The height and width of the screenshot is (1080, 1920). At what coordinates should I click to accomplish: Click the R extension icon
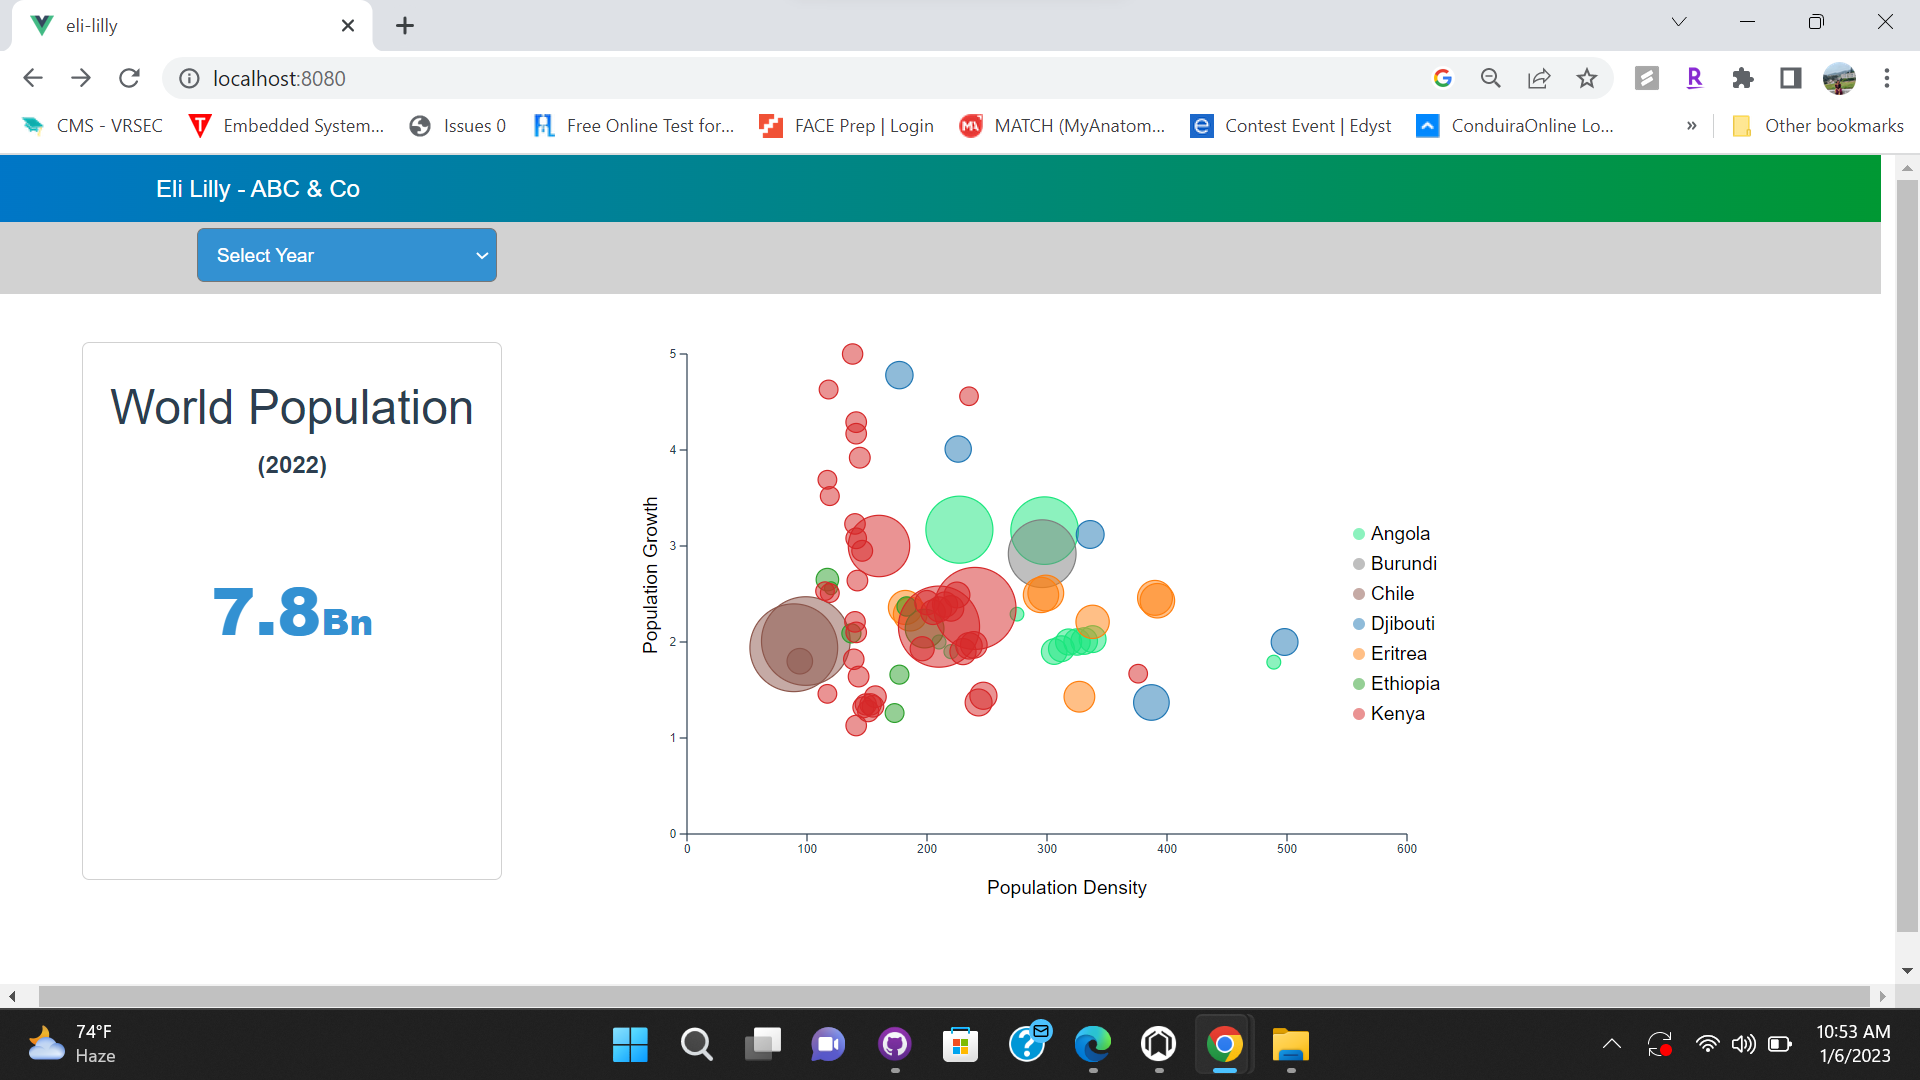click(x=1694, y=78)
